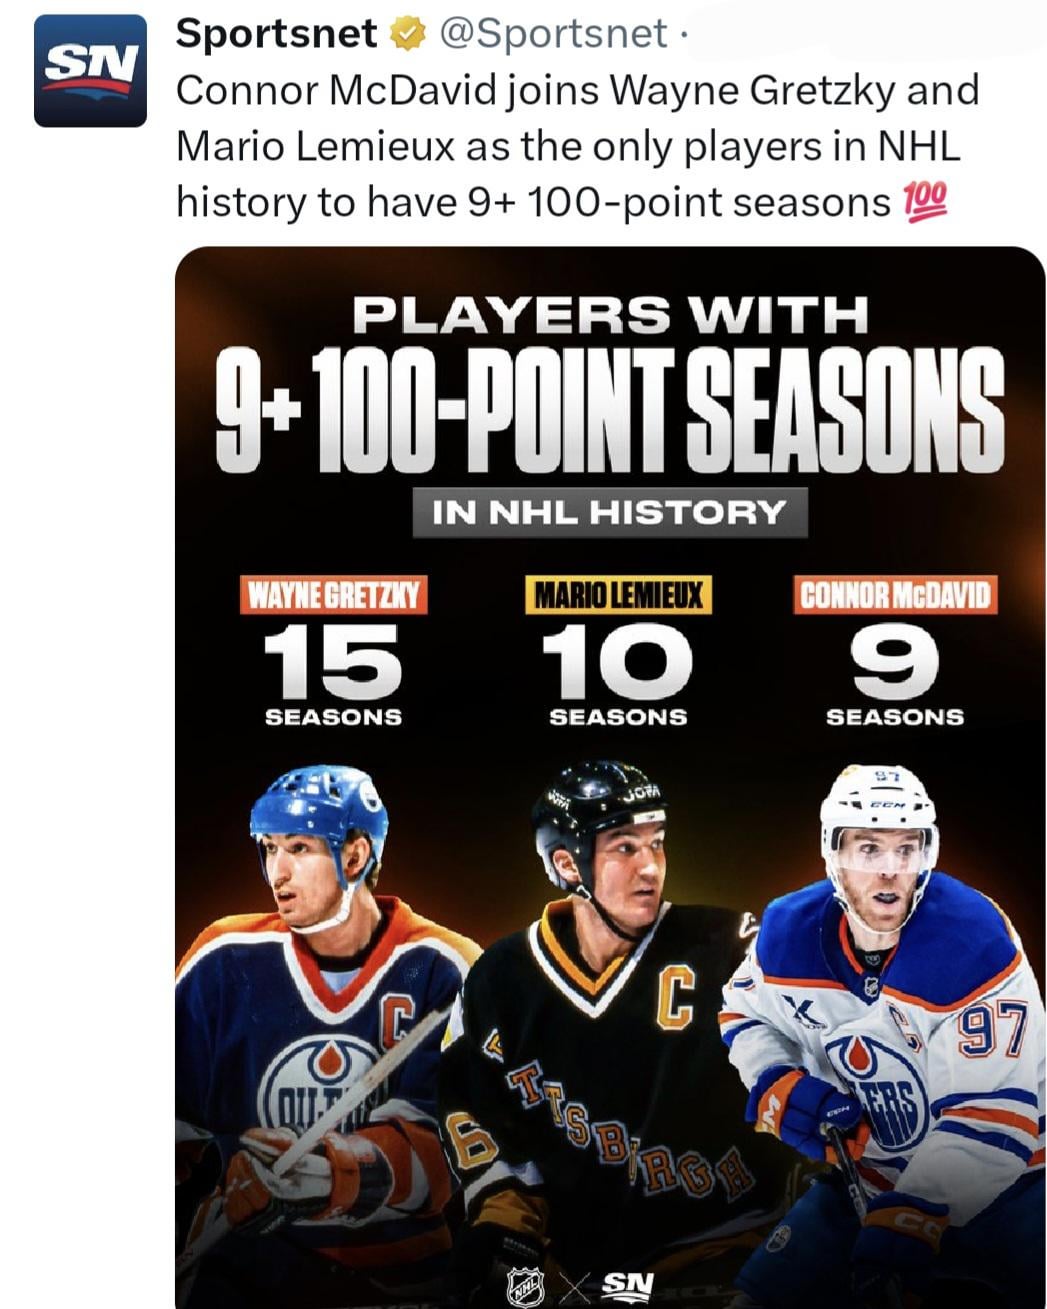Click the Sportsnet profile avatar
This screenshot has width=1047, height=1309.
90,71
